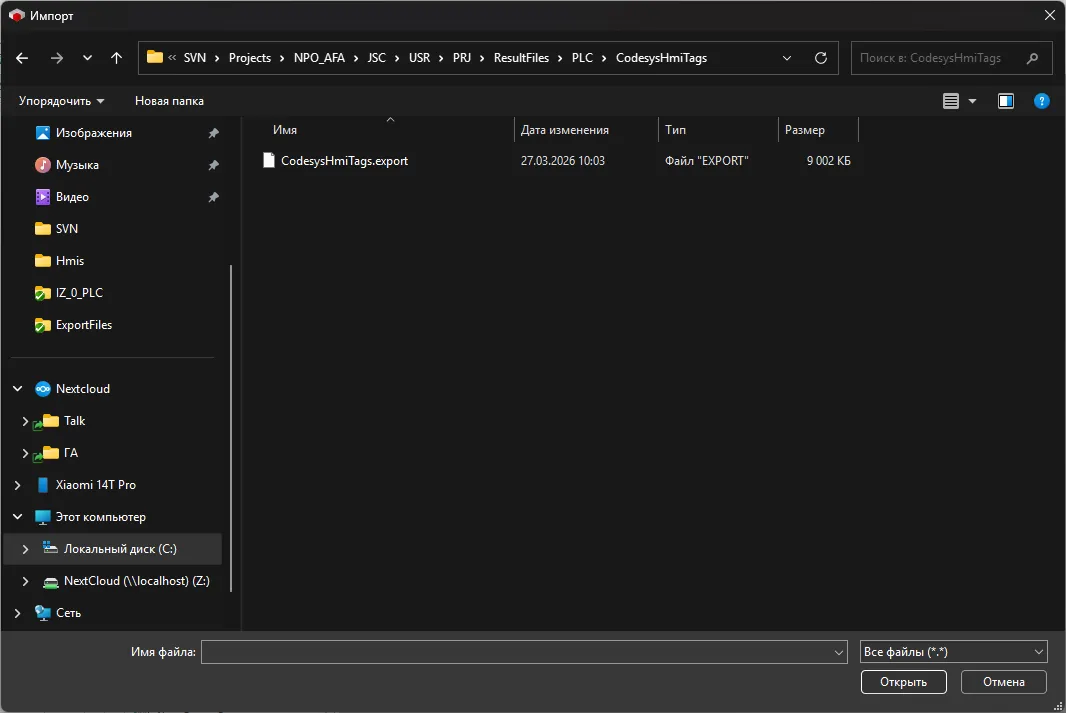Click the Отмена button
This screenshot has height=713, width=1066.
point(1003,682)
